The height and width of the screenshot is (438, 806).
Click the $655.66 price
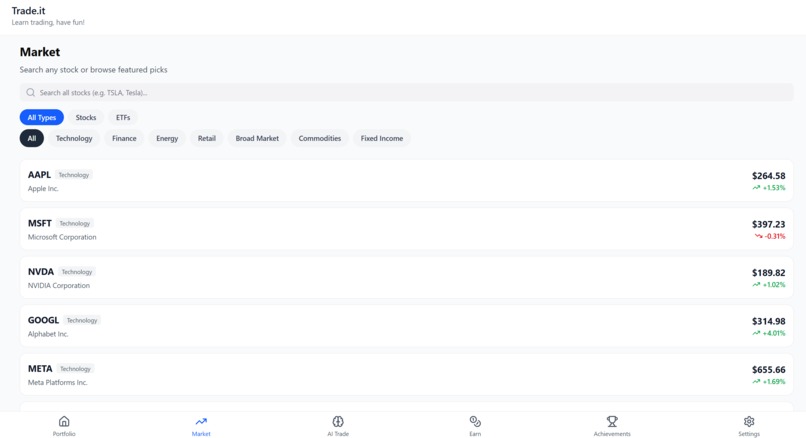coord(768,370)
